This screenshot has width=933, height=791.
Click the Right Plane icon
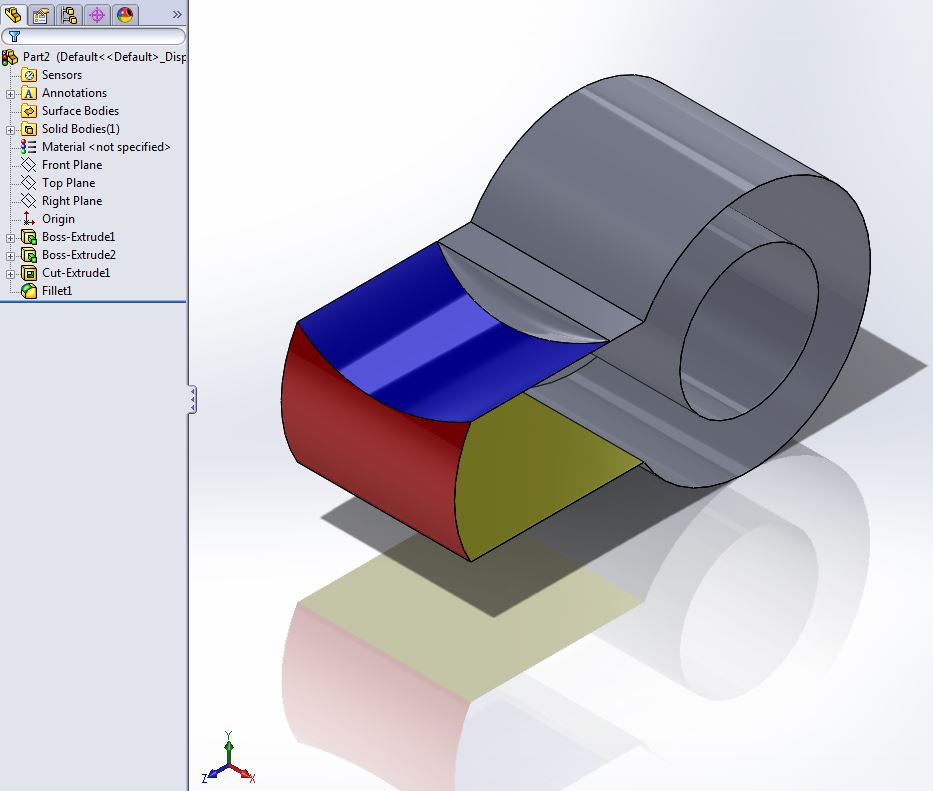pos(29,201)
